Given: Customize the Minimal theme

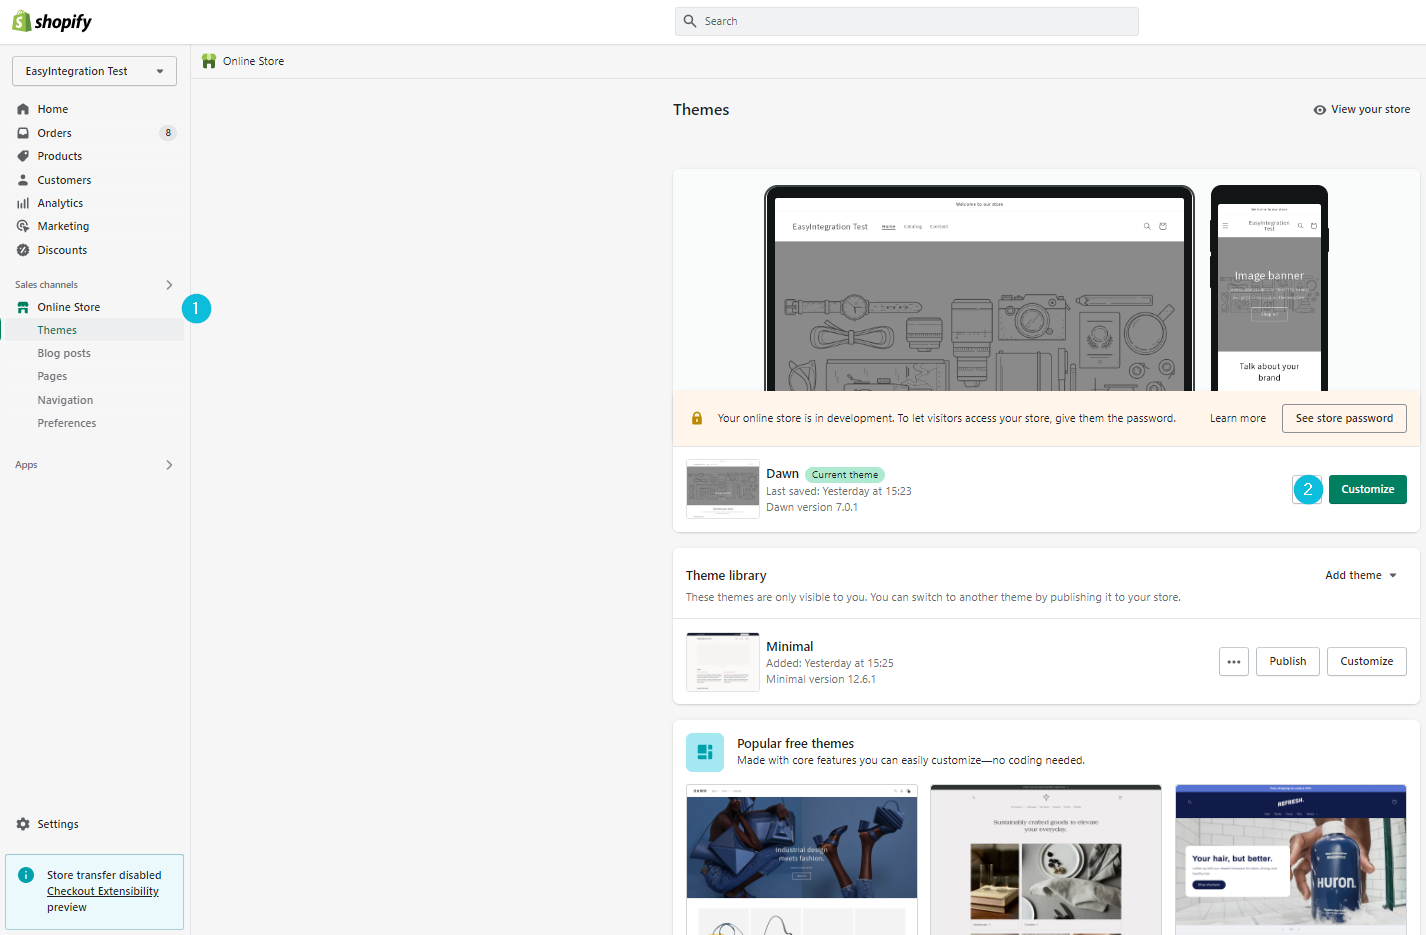Looking at the screenshot, I should point(1366,662).
